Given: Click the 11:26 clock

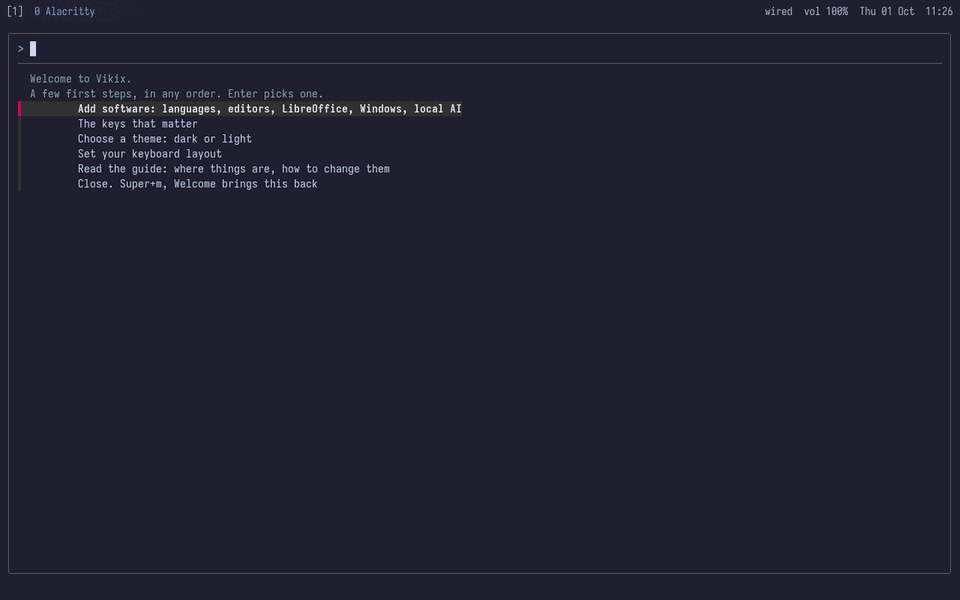Looking at the screenshot, I should point(939,12).
